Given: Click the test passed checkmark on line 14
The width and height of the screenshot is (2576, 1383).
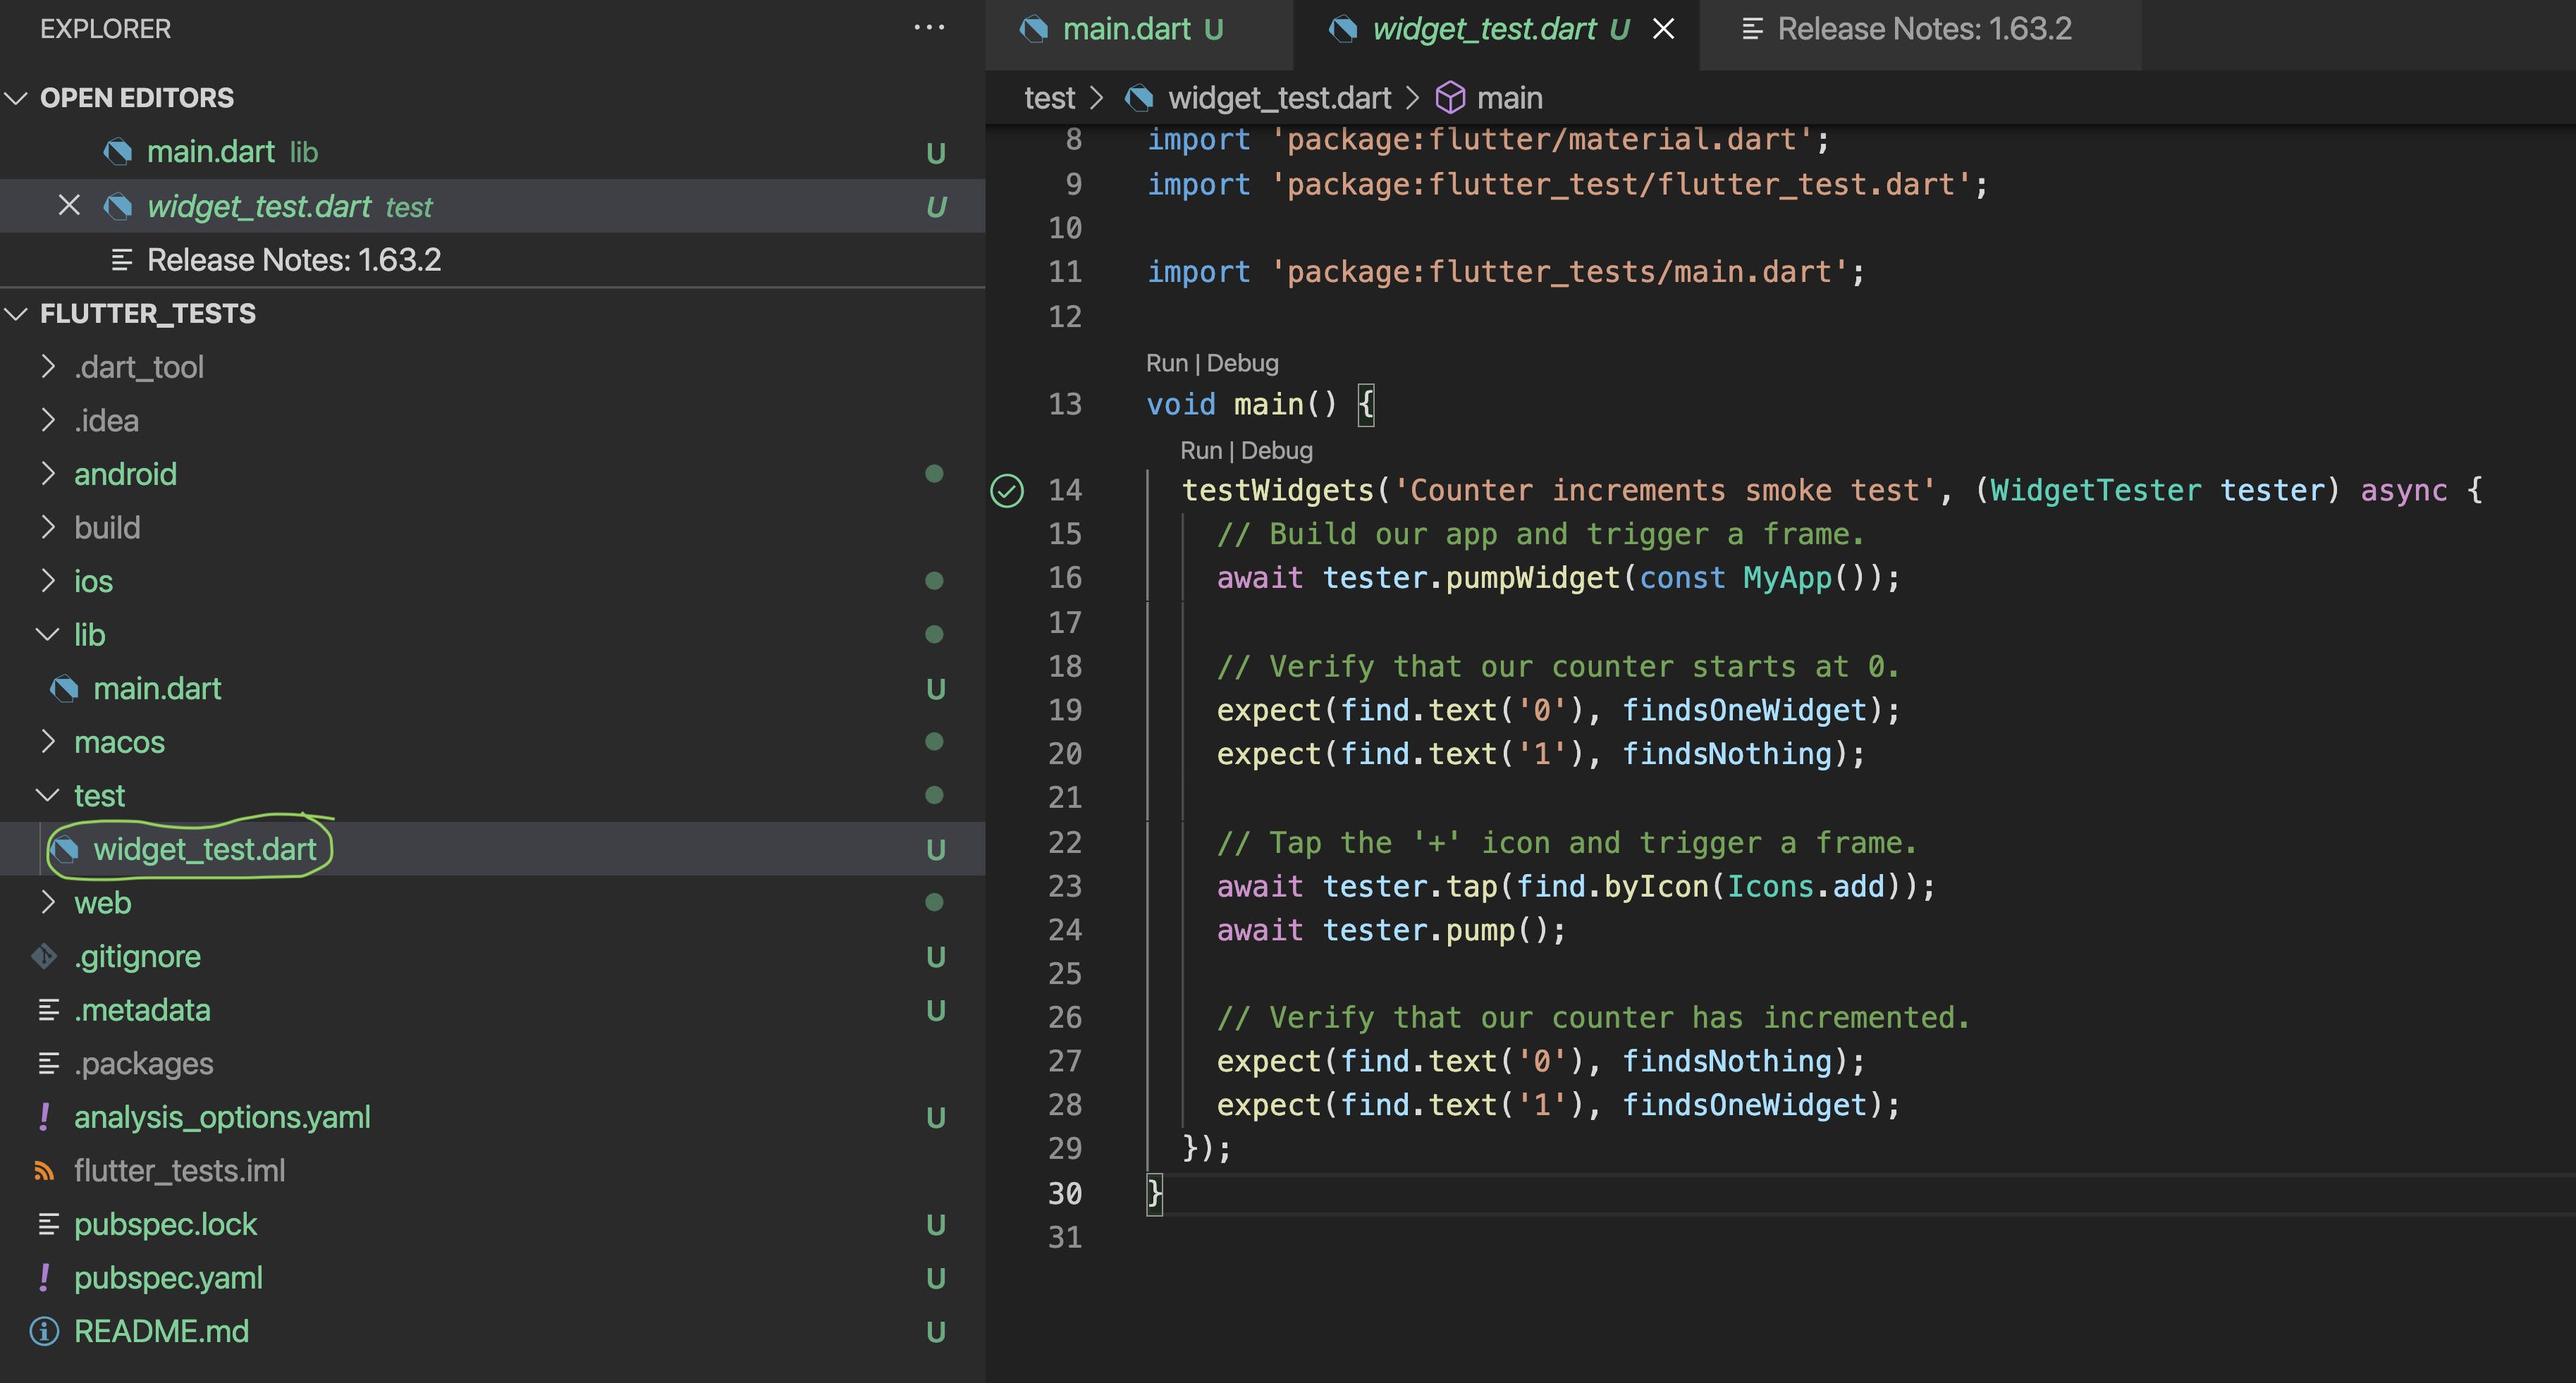Looking at the screenshot, I should click(x=1007, y=490).
